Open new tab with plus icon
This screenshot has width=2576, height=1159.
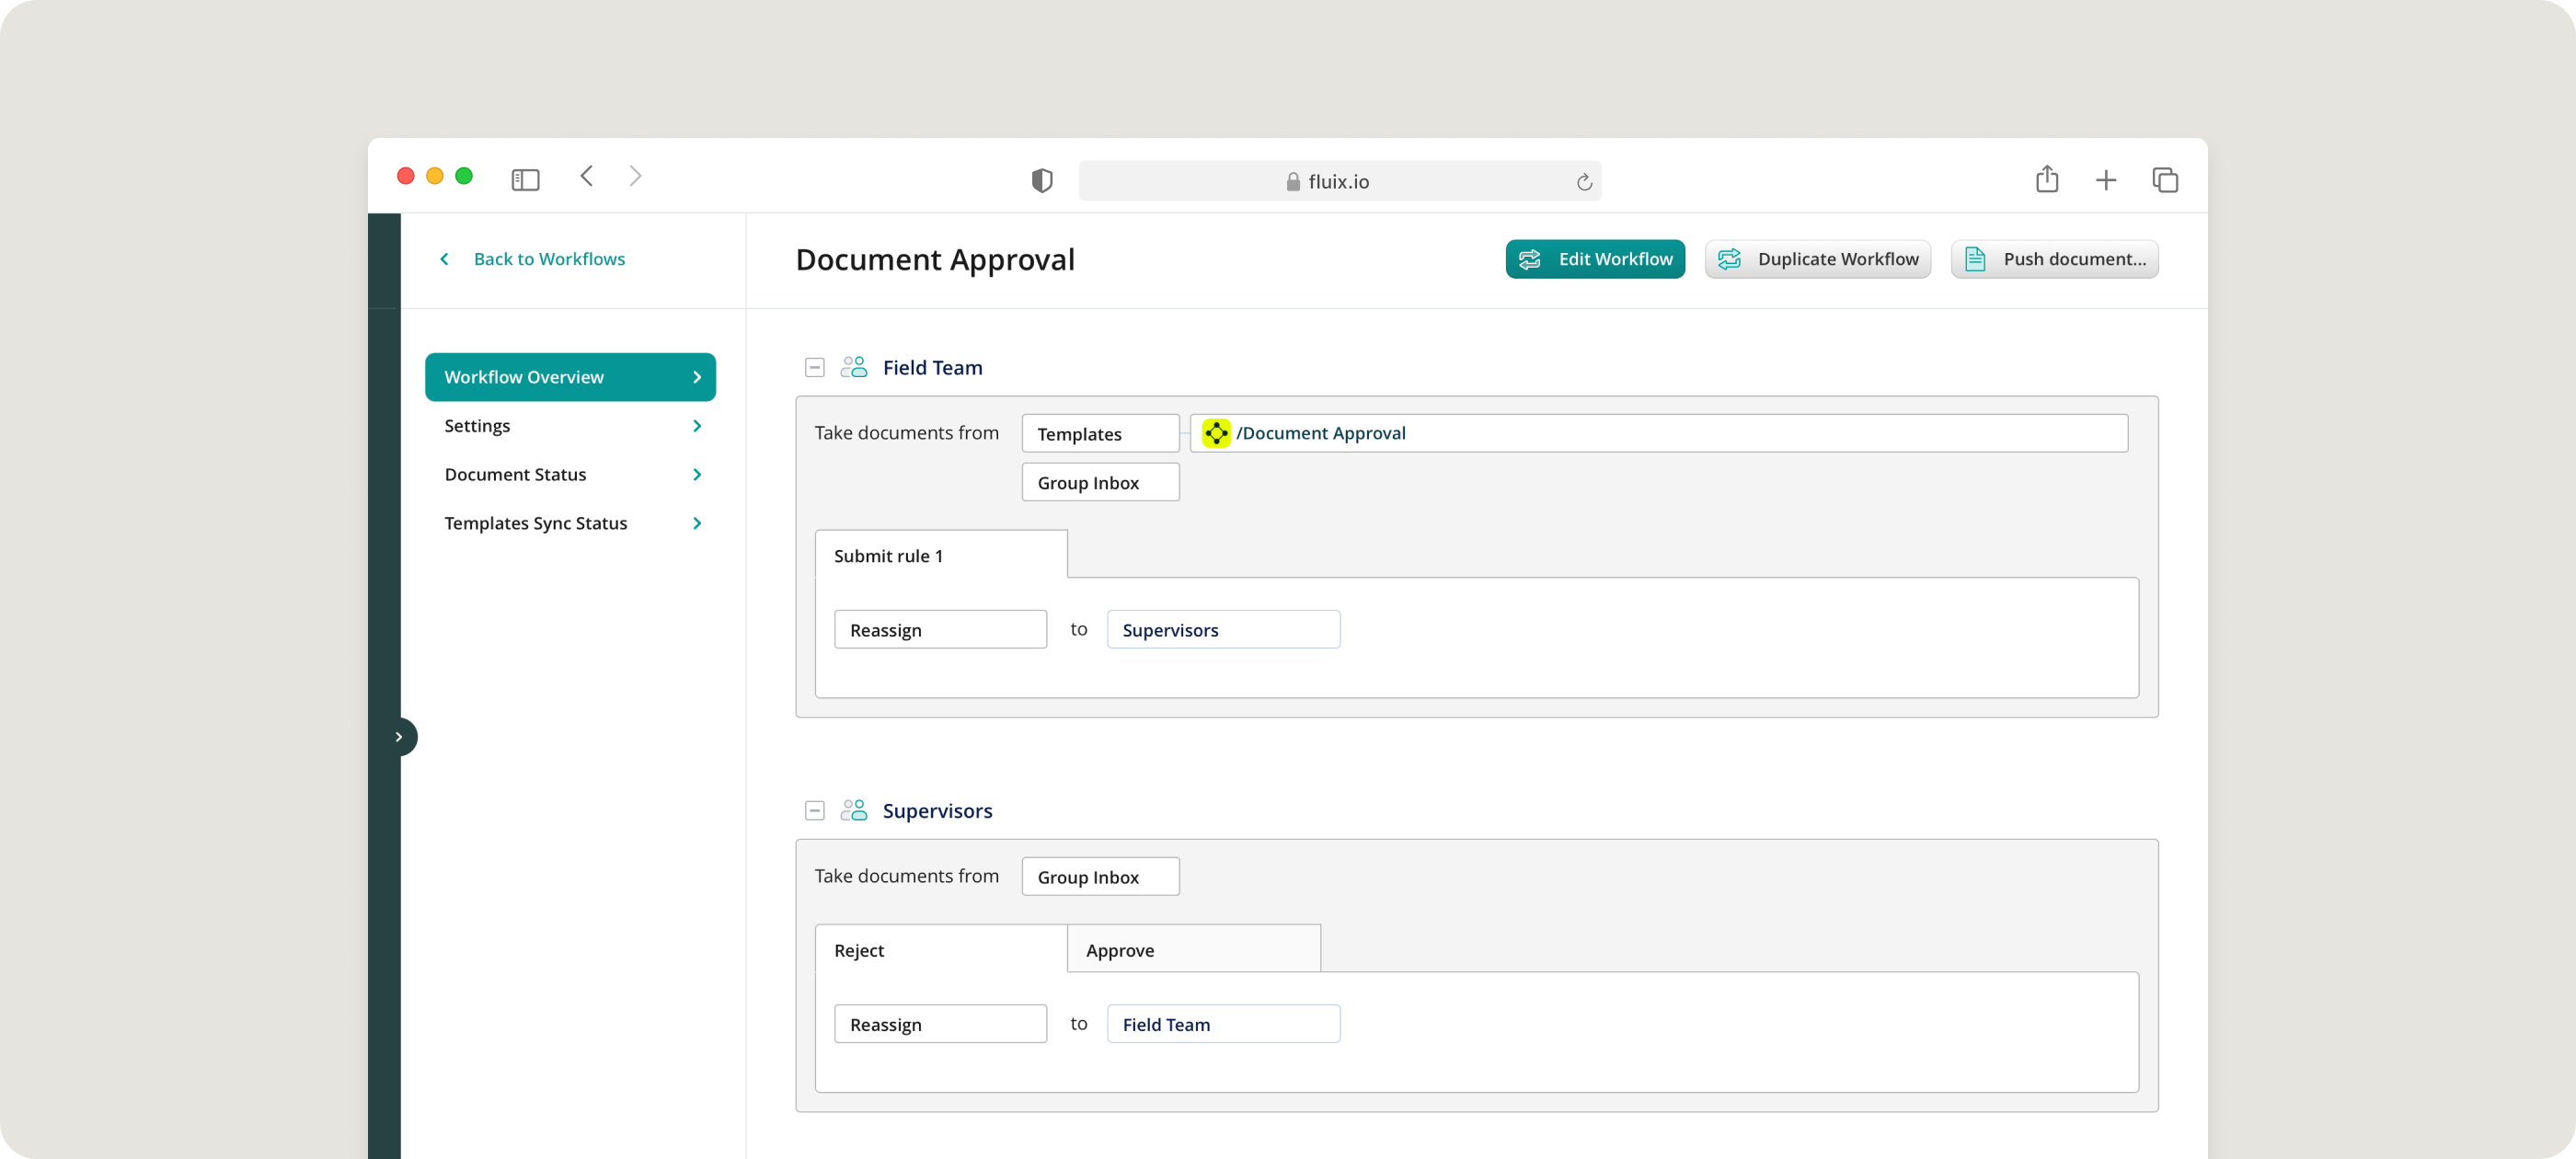[x=2105, y=180]
